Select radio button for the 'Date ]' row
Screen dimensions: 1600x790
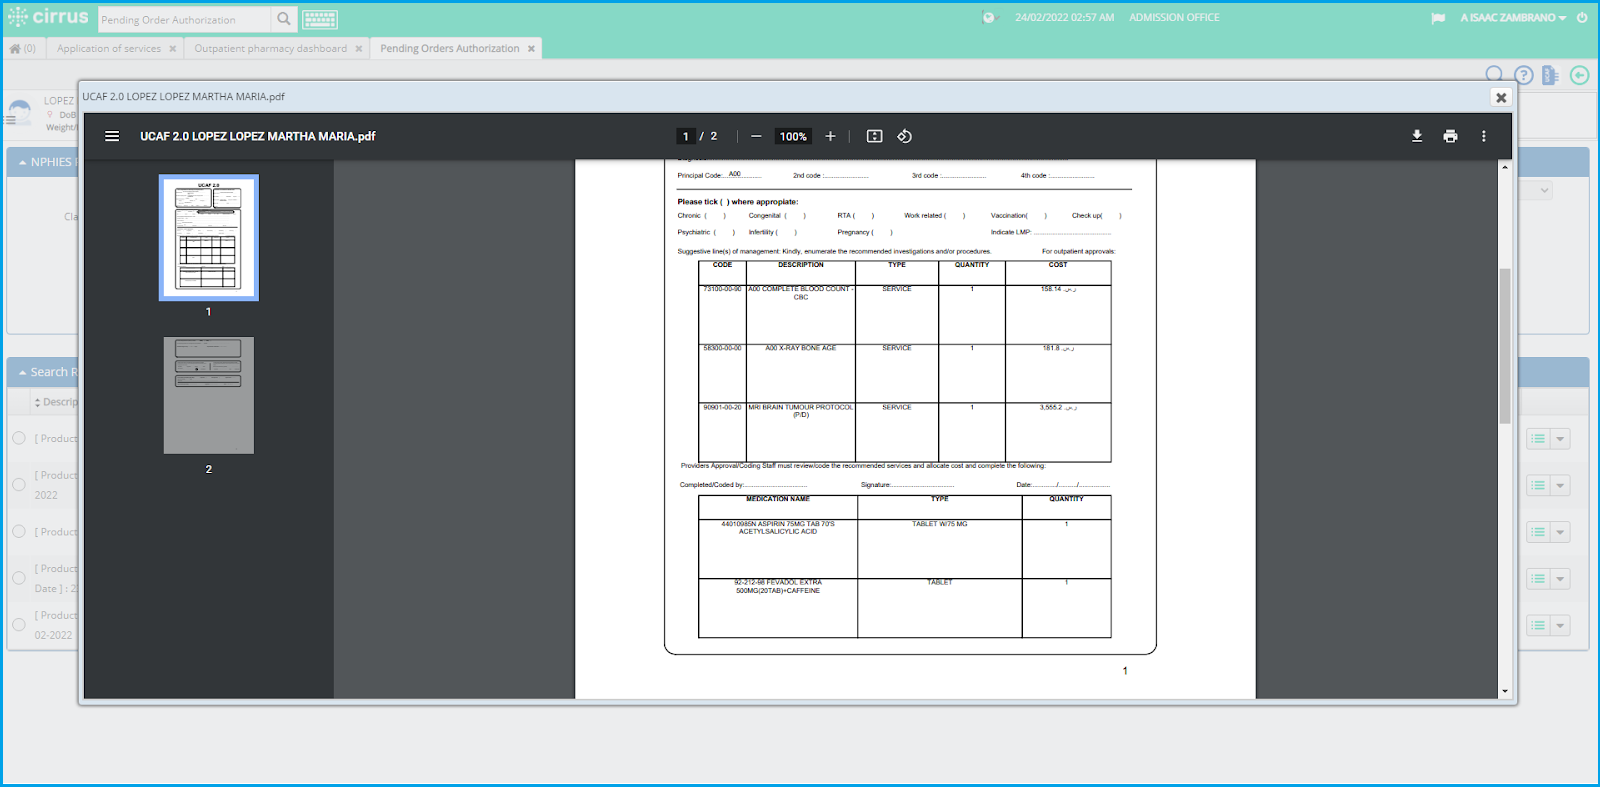(19, 578)
